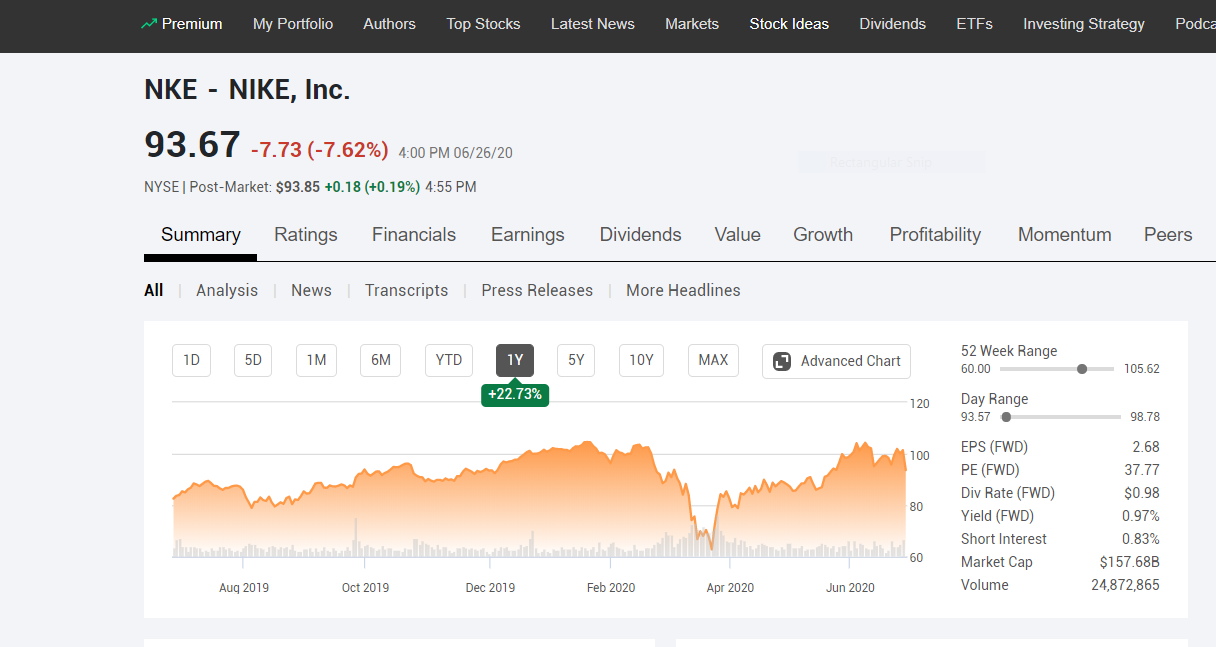Go to Authors page
The width and height of the screenshot is (1216, 647).
[x=389, y=24]
